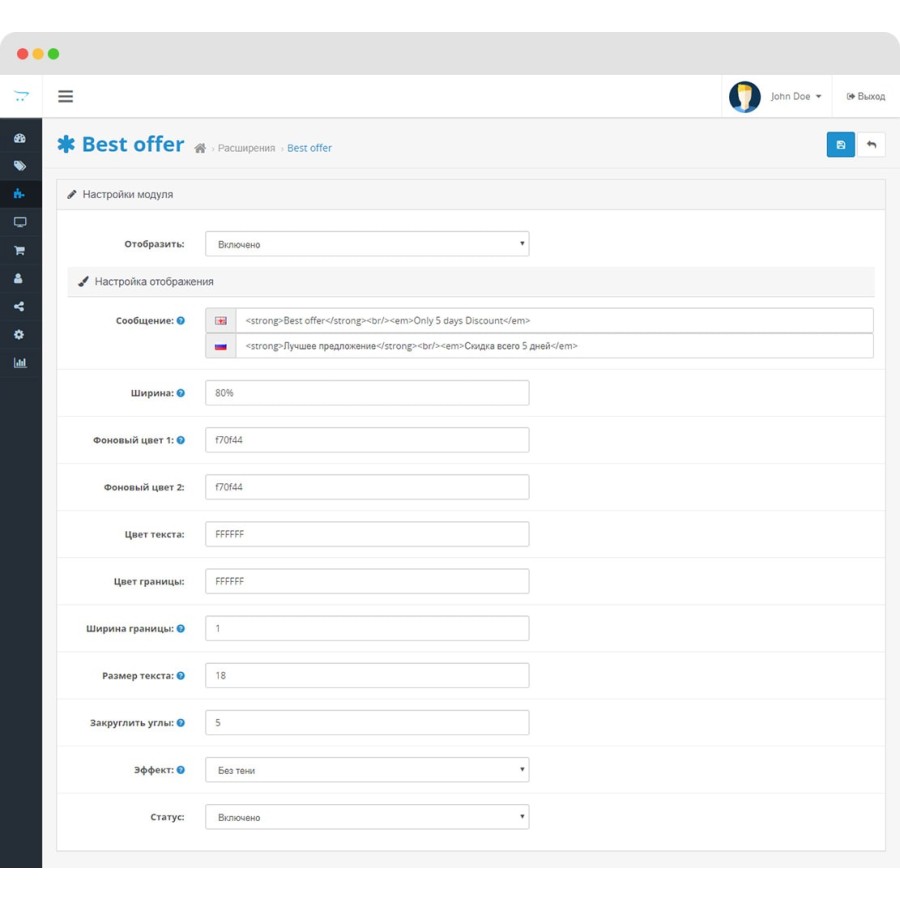Click the Best offer page title
900x900 pixels.
click(133, 144)
